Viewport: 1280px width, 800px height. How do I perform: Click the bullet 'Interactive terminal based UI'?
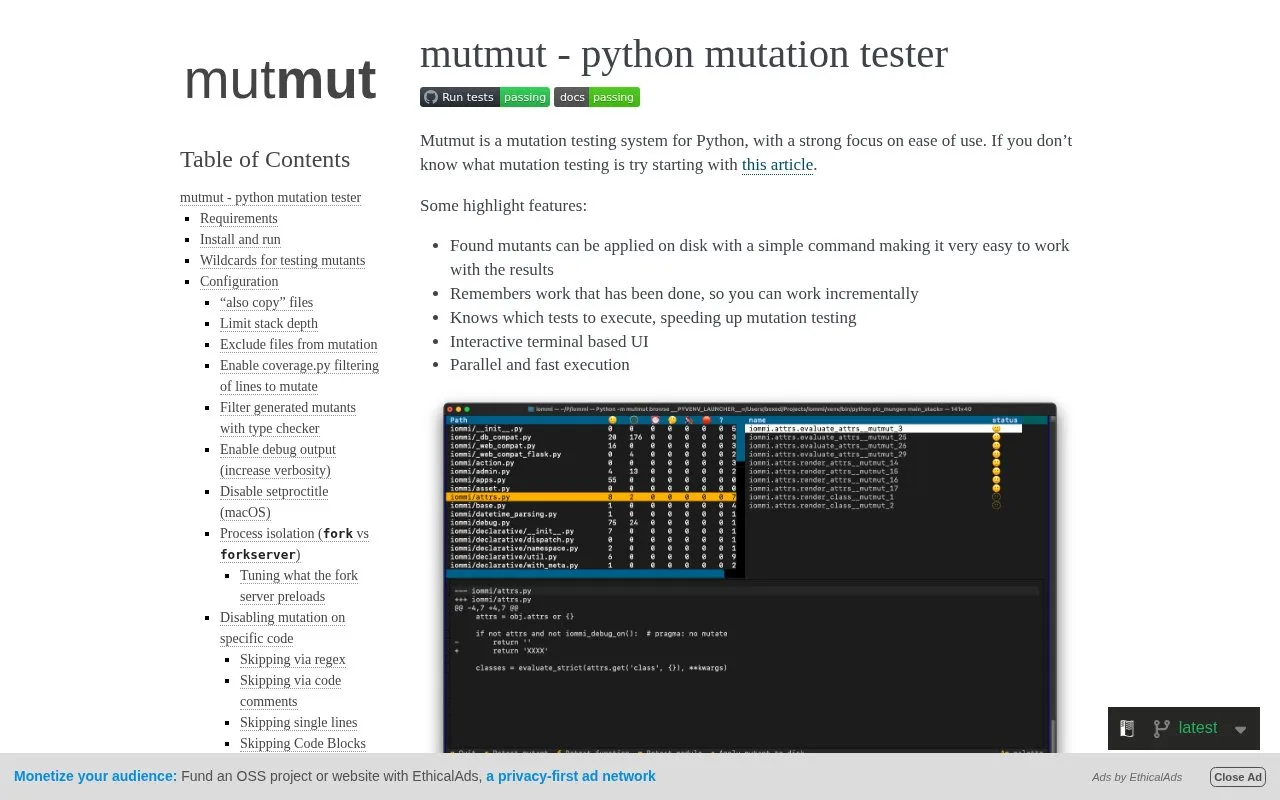click(549, 341)
